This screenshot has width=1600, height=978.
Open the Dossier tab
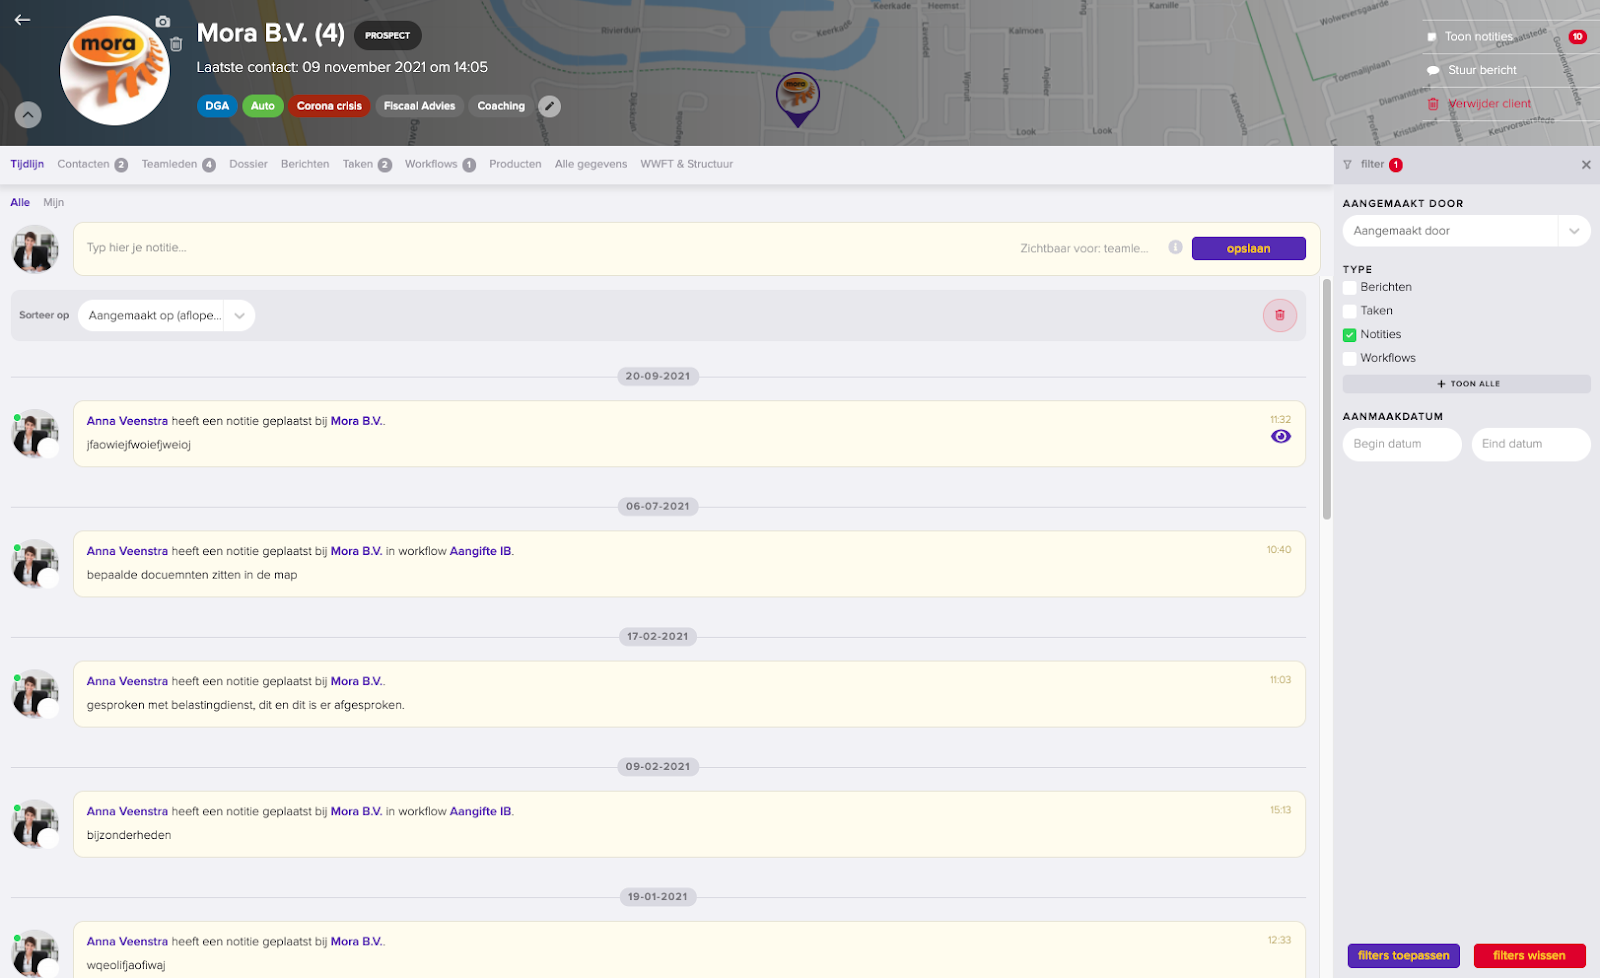(x=248, y=164)
